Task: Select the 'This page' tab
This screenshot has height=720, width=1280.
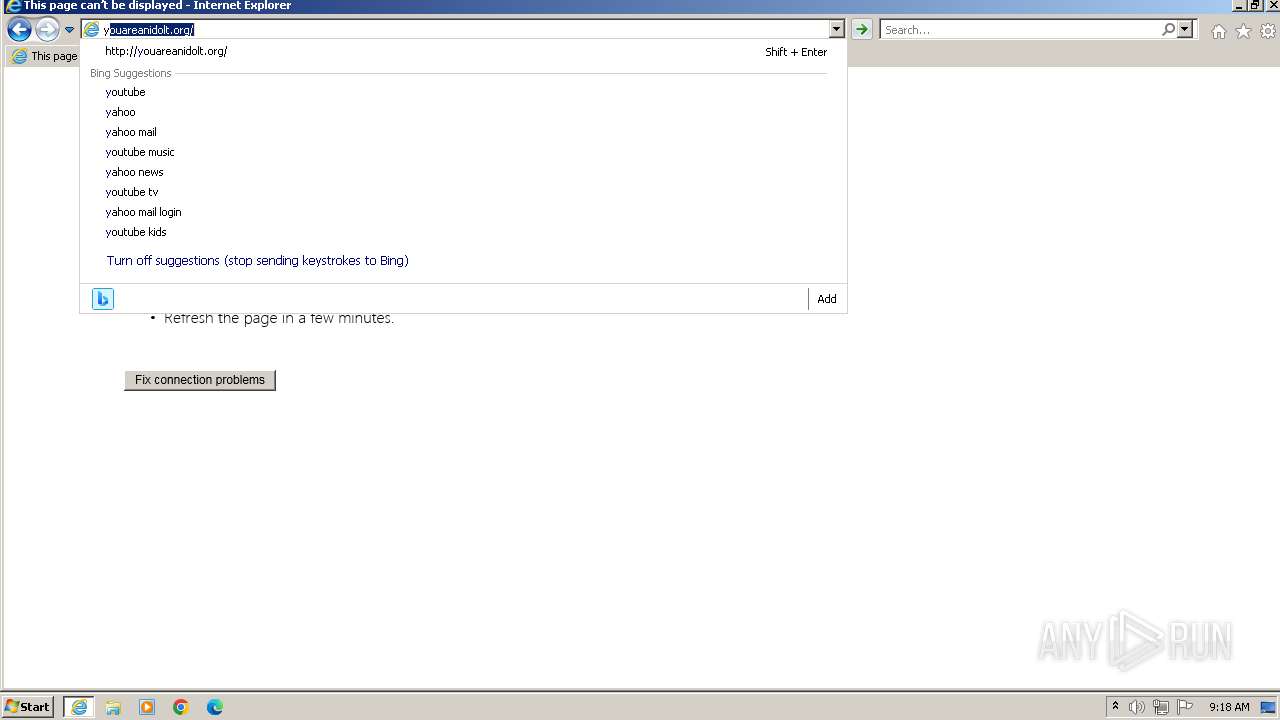Action: point(44,56)
